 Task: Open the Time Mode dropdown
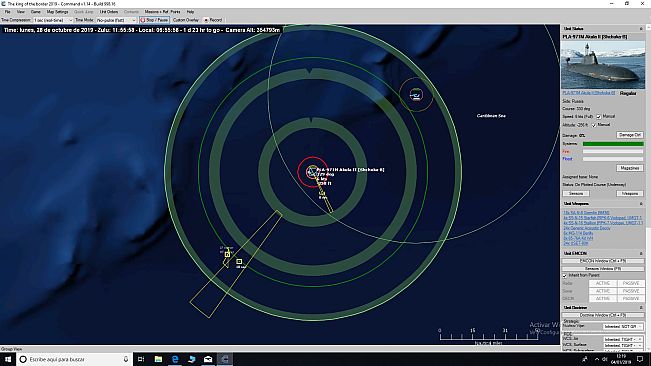click(116, 20)
